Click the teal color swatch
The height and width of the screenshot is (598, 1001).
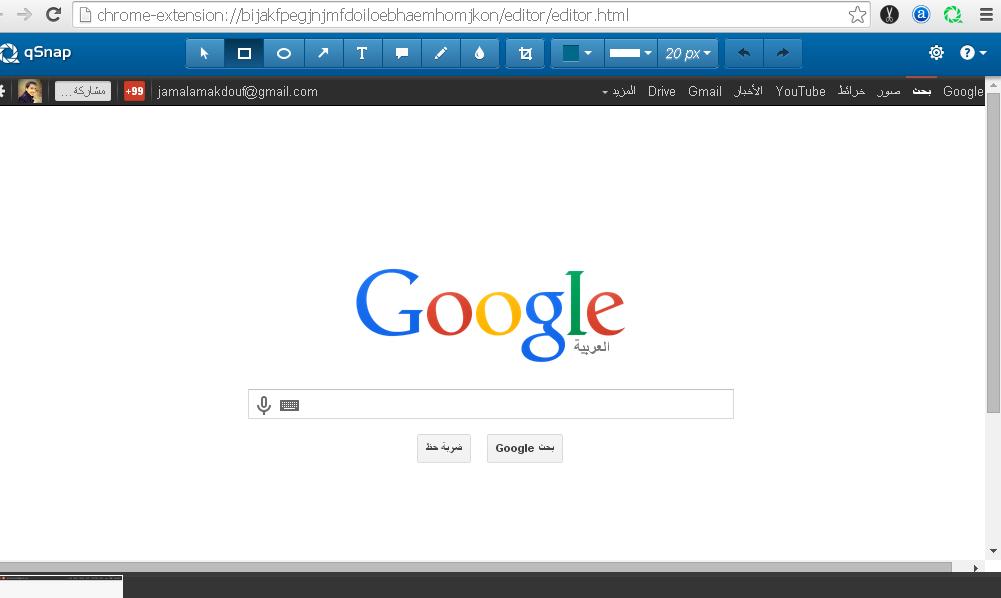pyautogui.click(x=571, y=53)
